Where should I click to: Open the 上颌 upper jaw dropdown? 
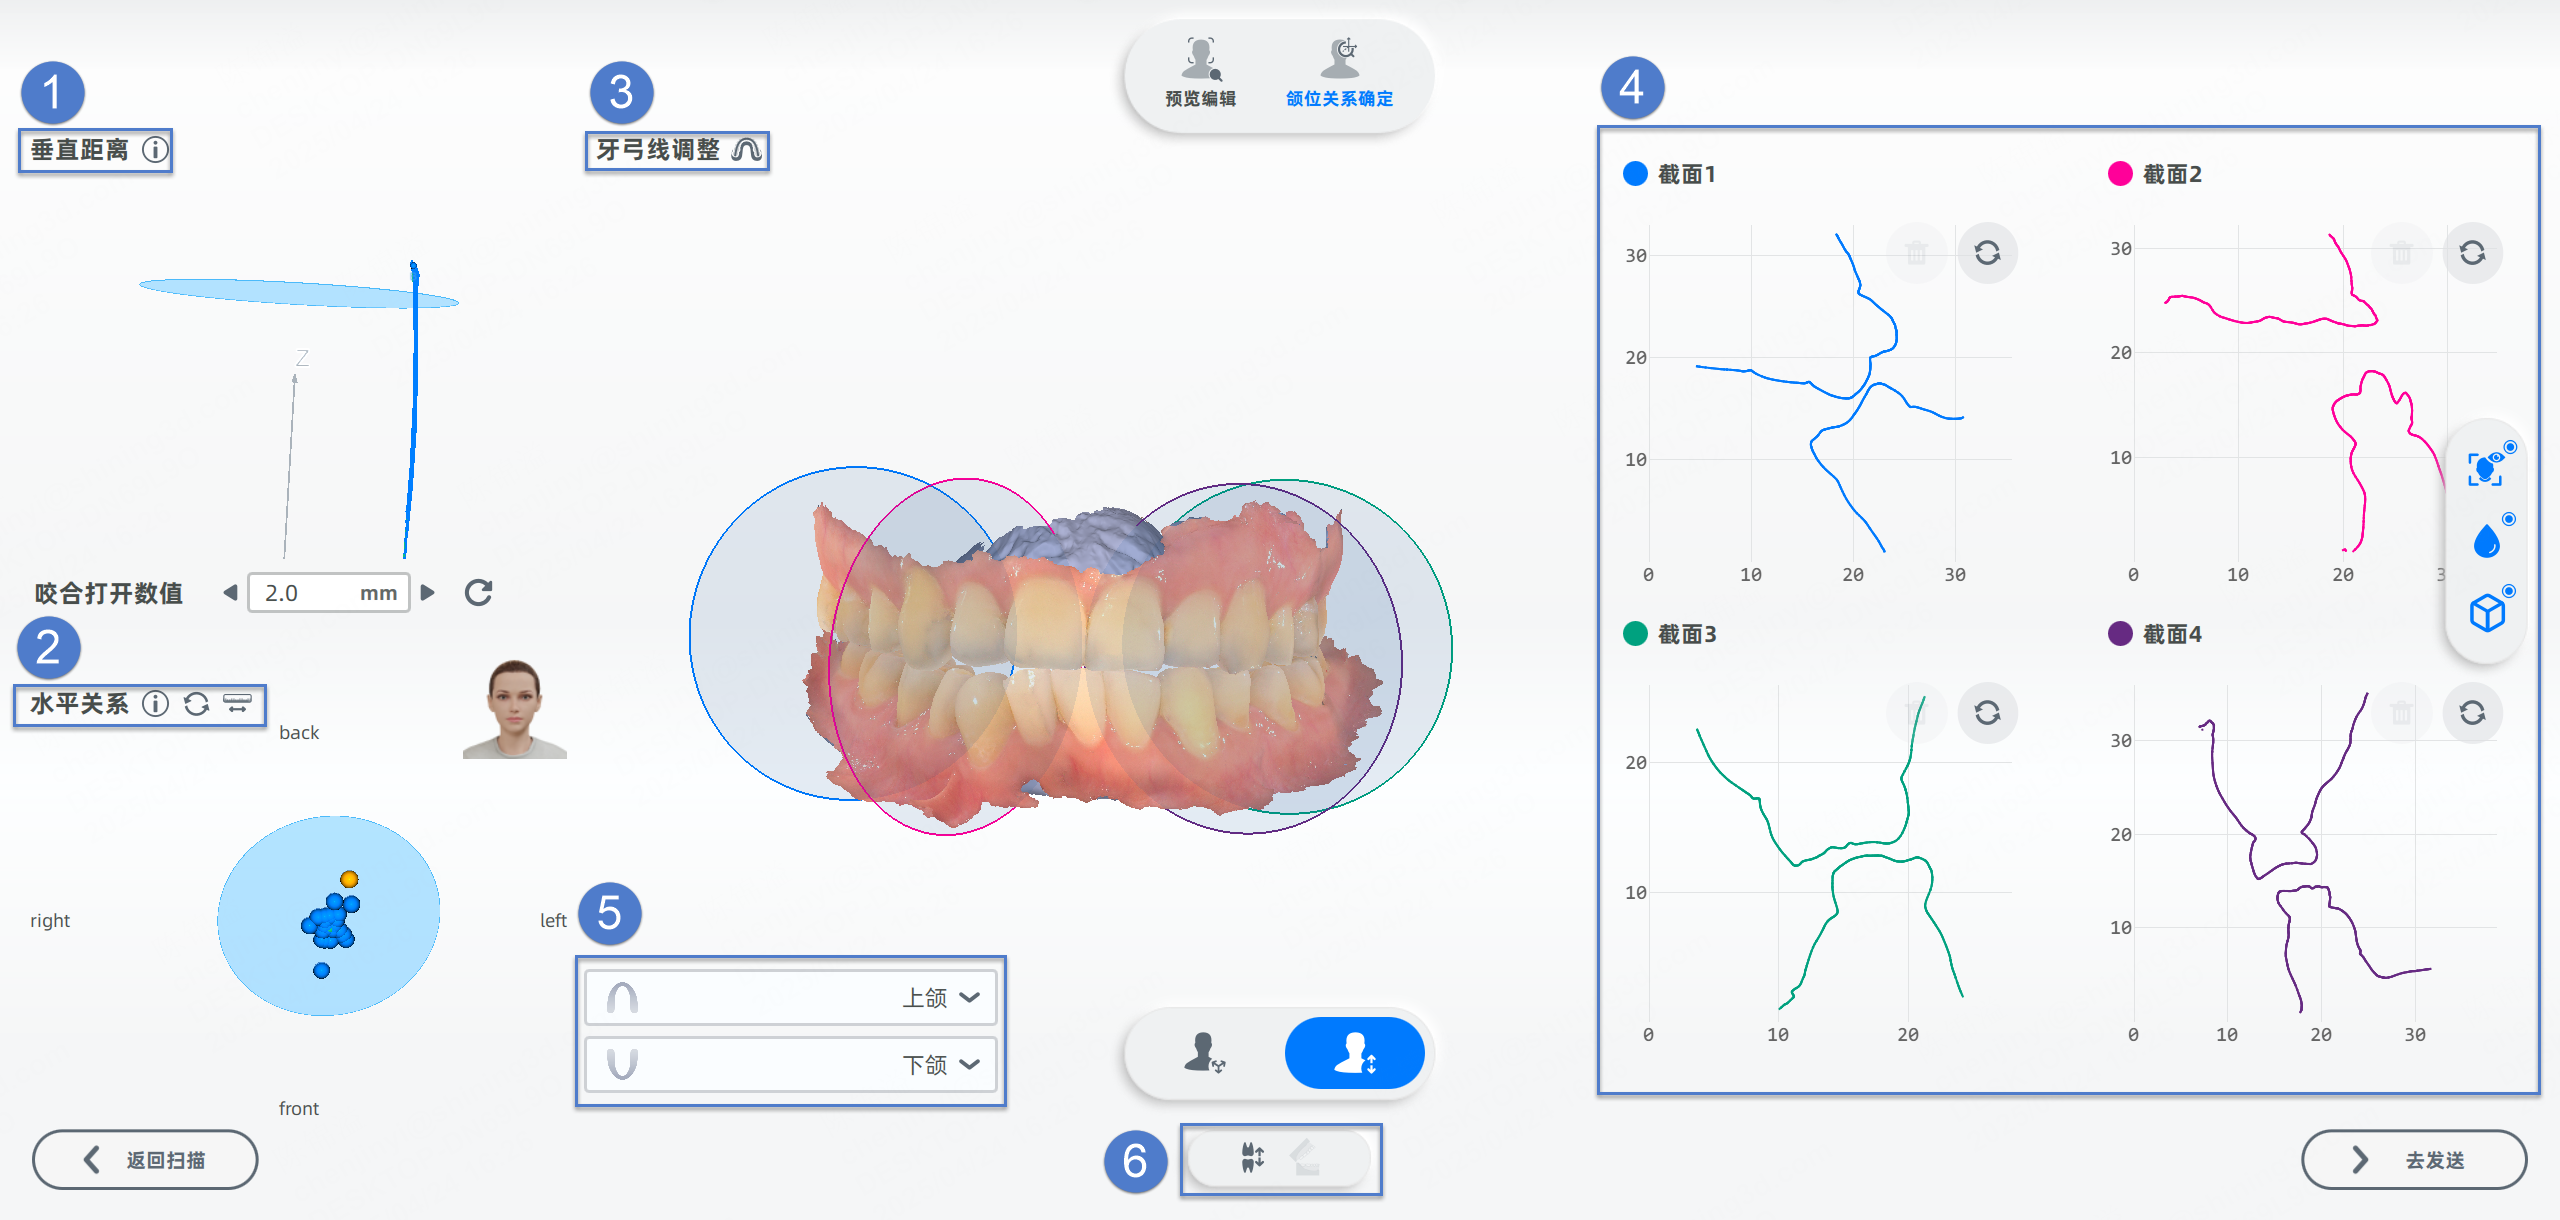(791, 998)
